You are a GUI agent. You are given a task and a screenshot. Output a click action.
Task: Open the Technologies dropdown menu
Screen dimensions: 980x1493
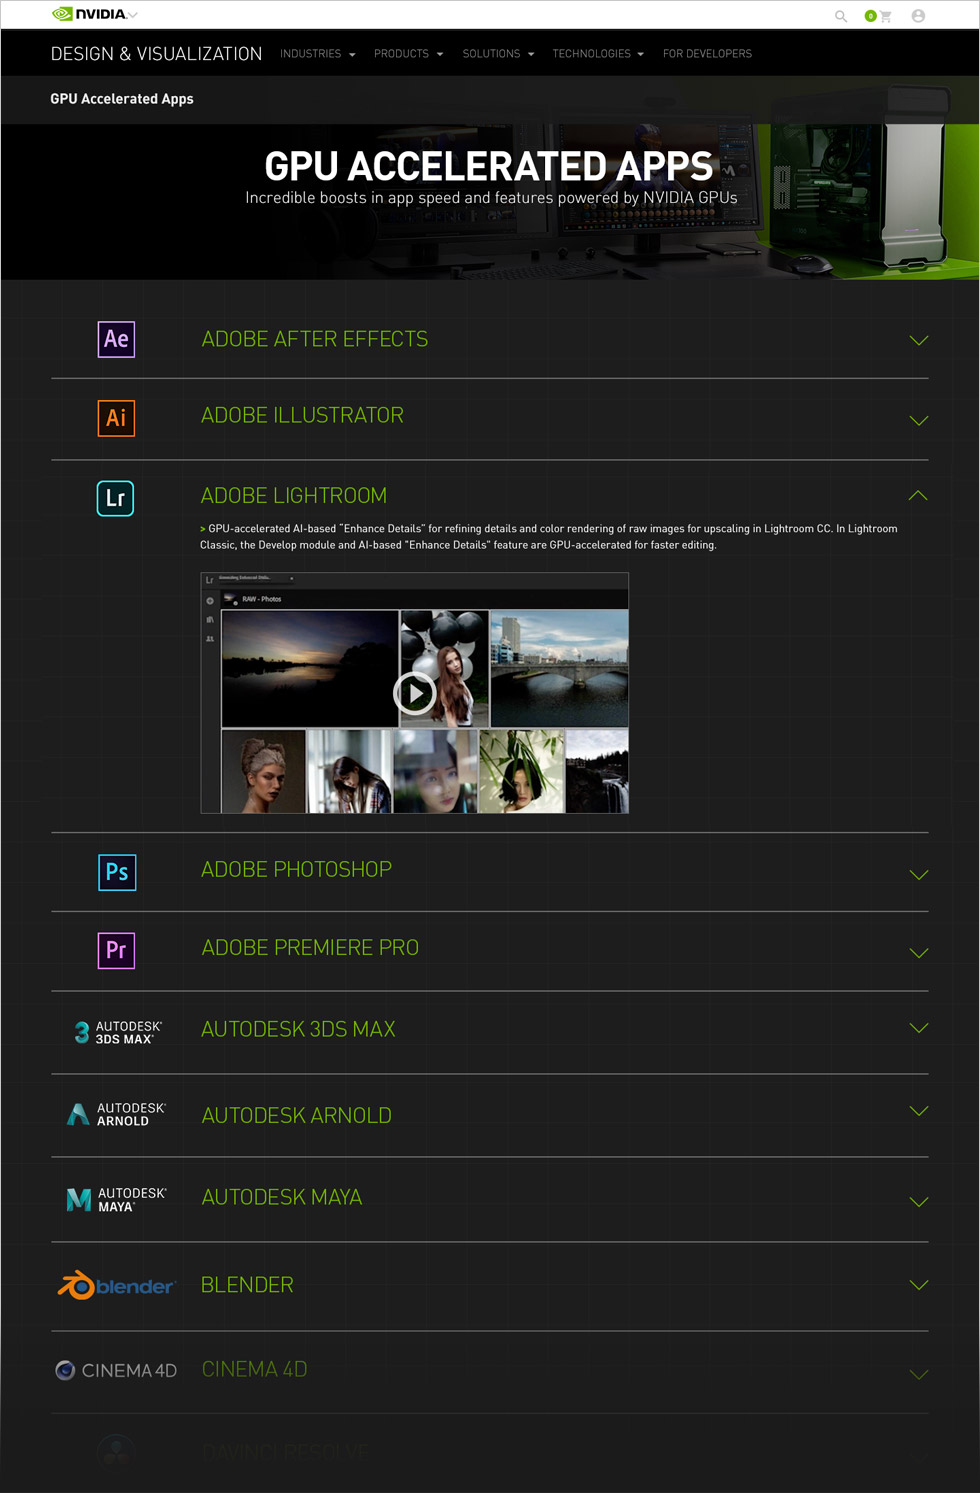(x=597, y=54)
